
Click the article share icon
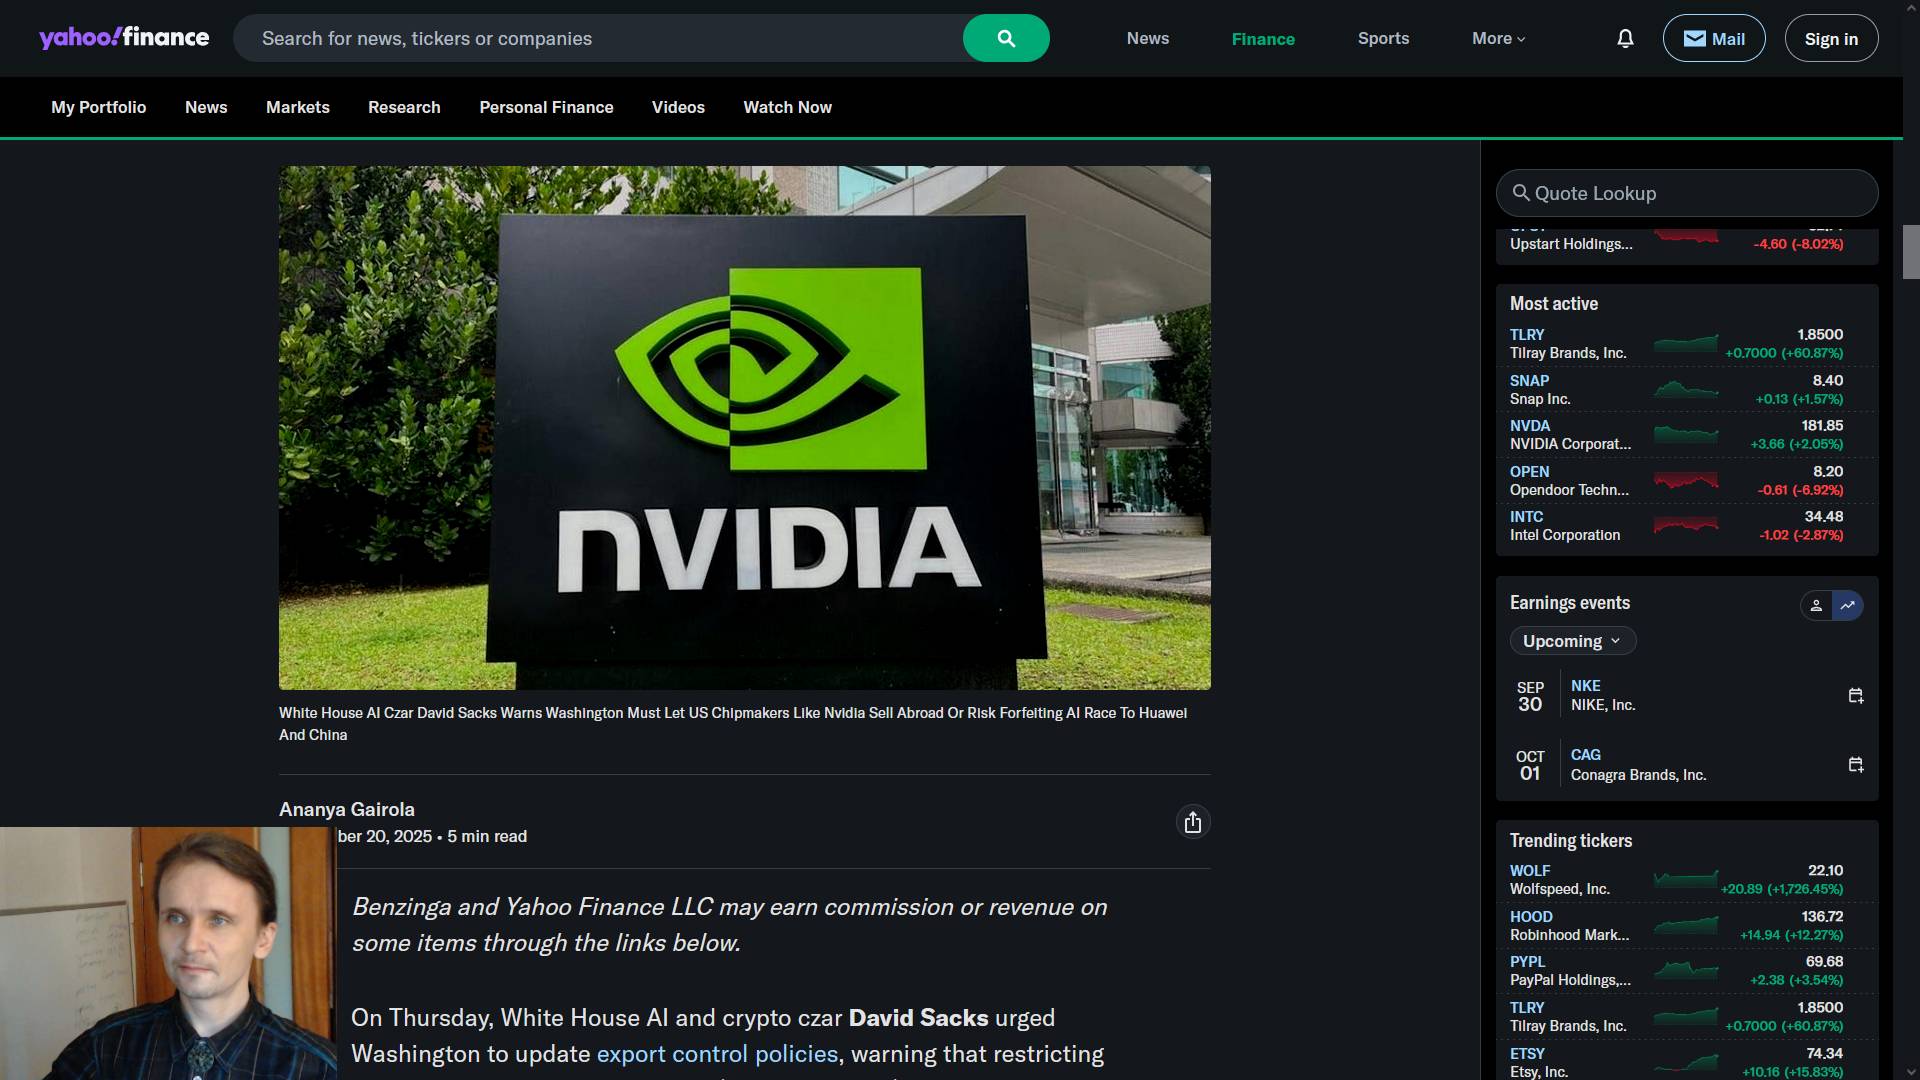[1192, 822]
